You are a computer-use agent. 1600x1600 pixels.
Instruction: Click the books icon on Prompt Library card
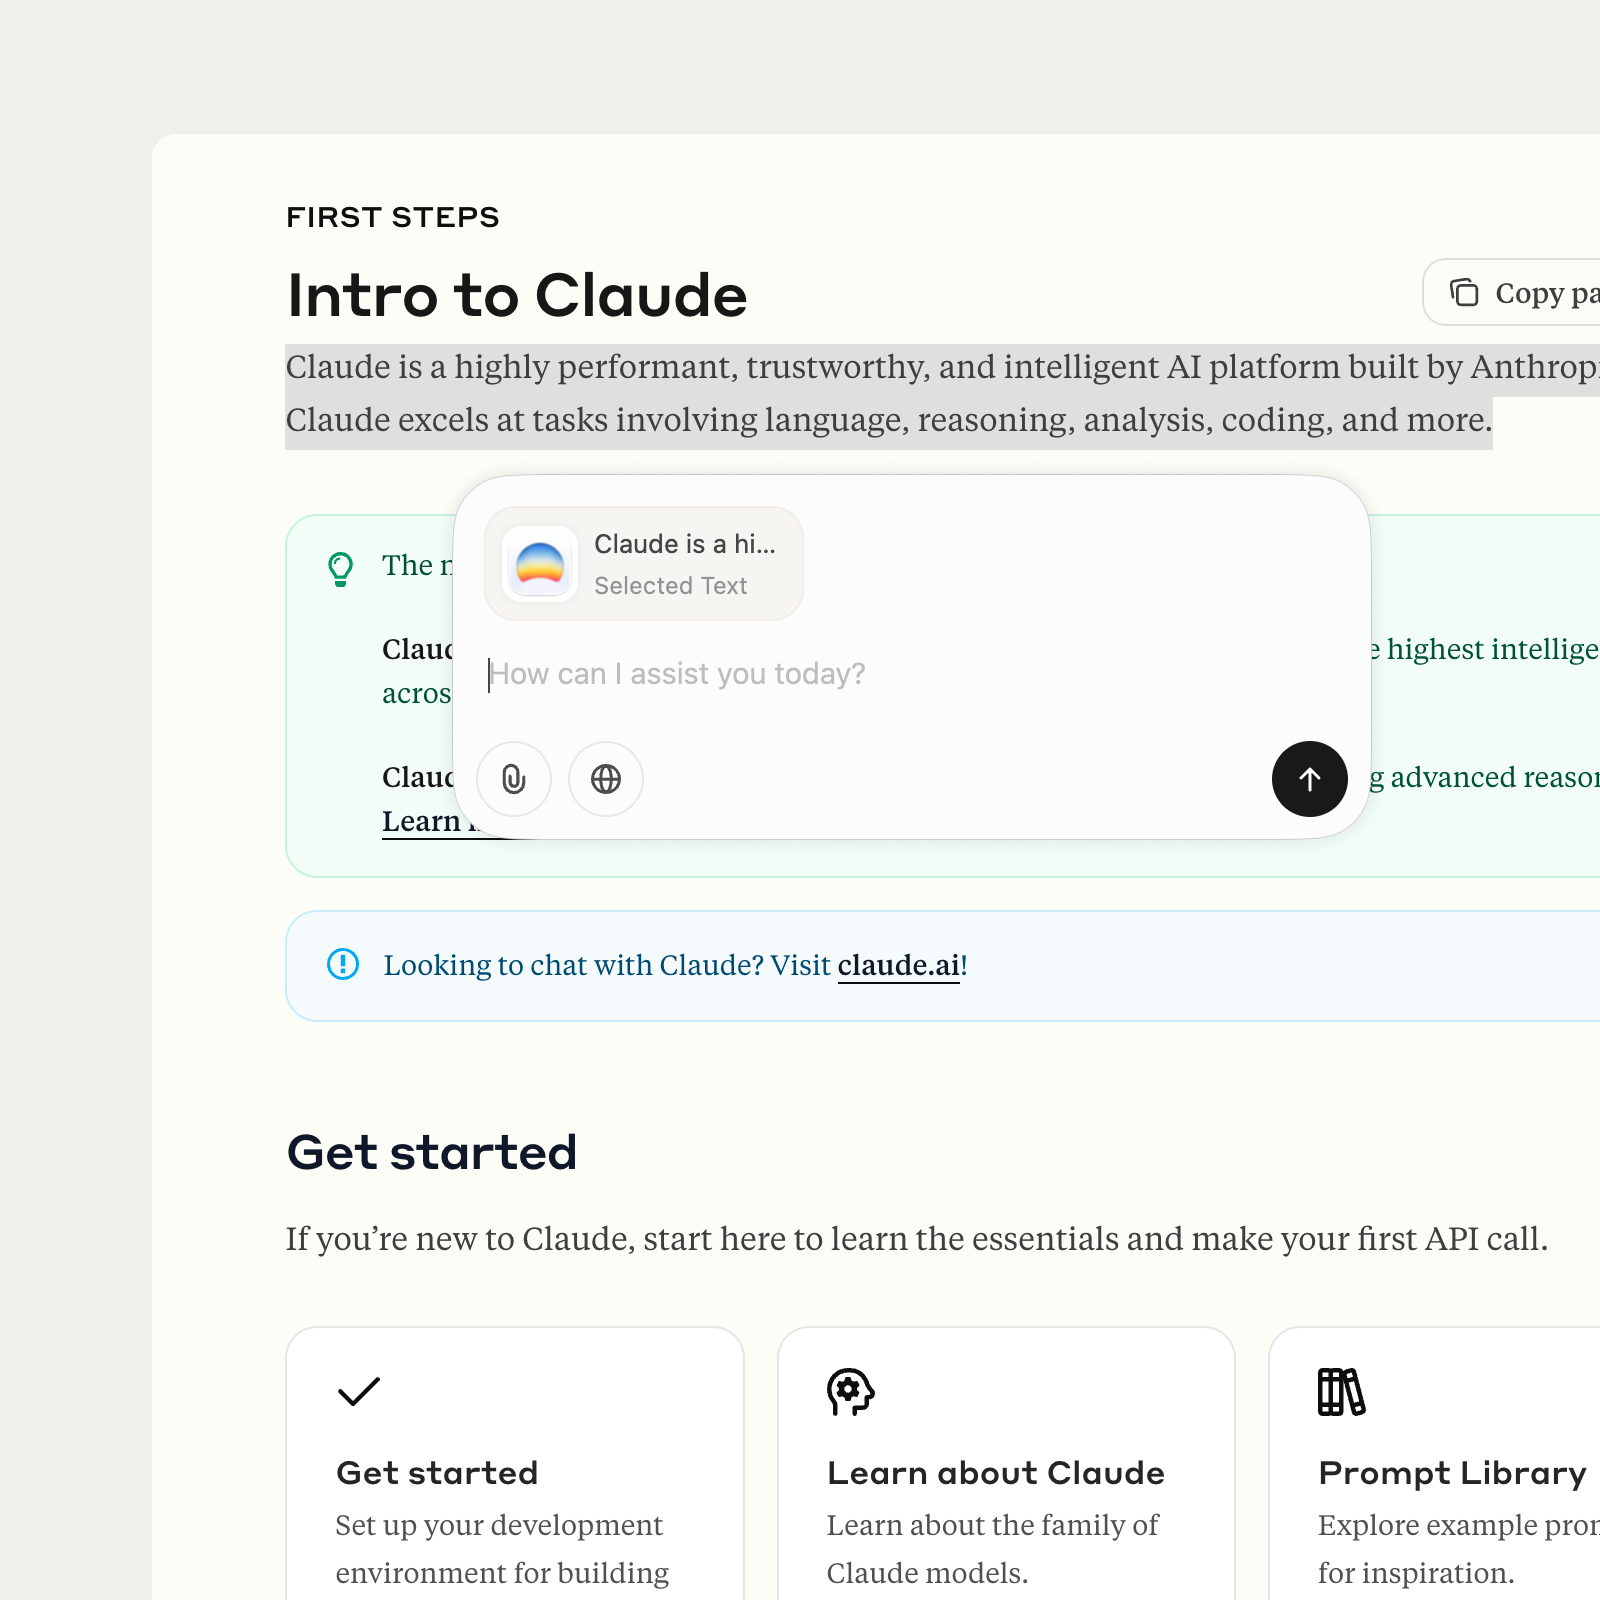1341,1391
